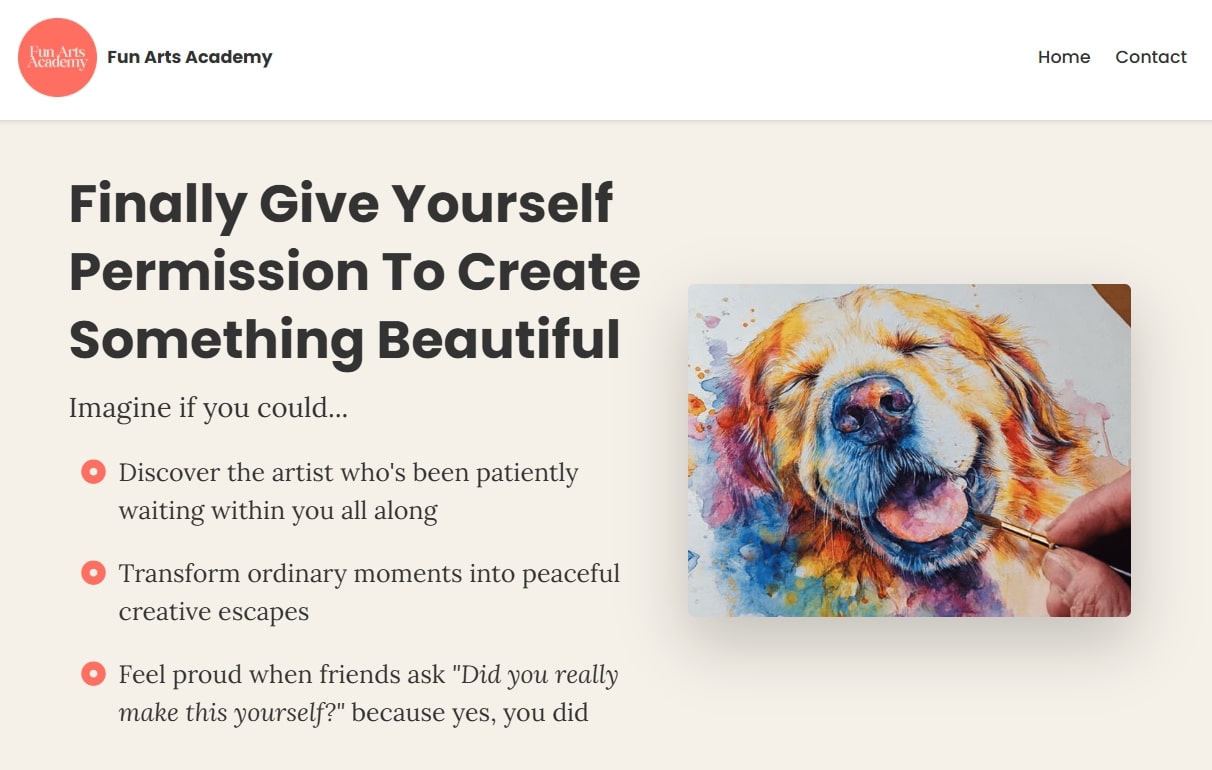Click the bullet icon beside "Feel proud when friends"
This screenshot has height=770, width=1212.
point(93,673)
